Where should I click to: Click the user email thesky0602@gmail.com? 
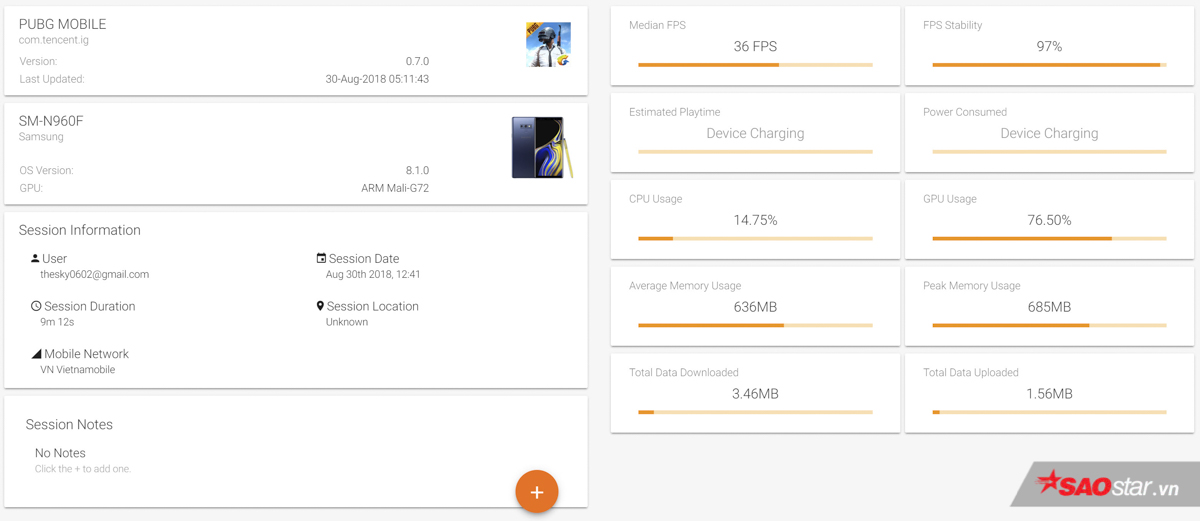(94, 274)
